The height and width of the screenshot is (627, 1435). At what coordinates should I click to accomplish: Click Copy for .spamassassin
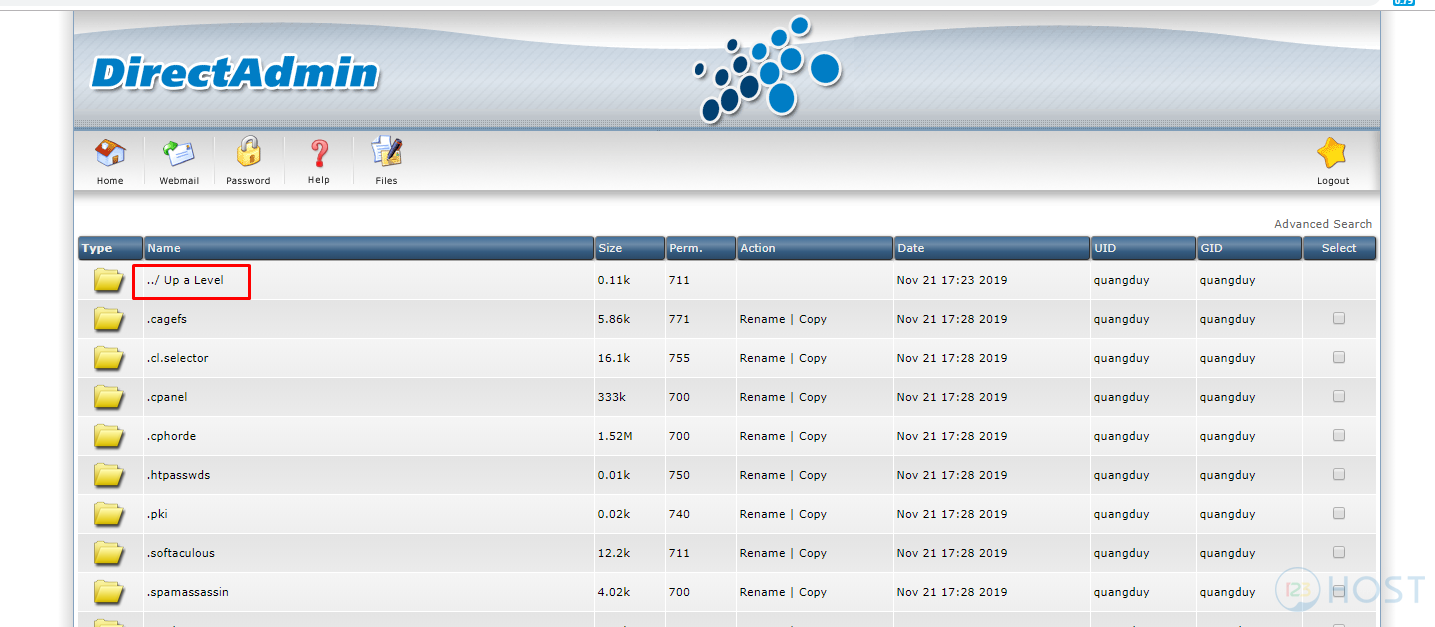tap(813, 593)
